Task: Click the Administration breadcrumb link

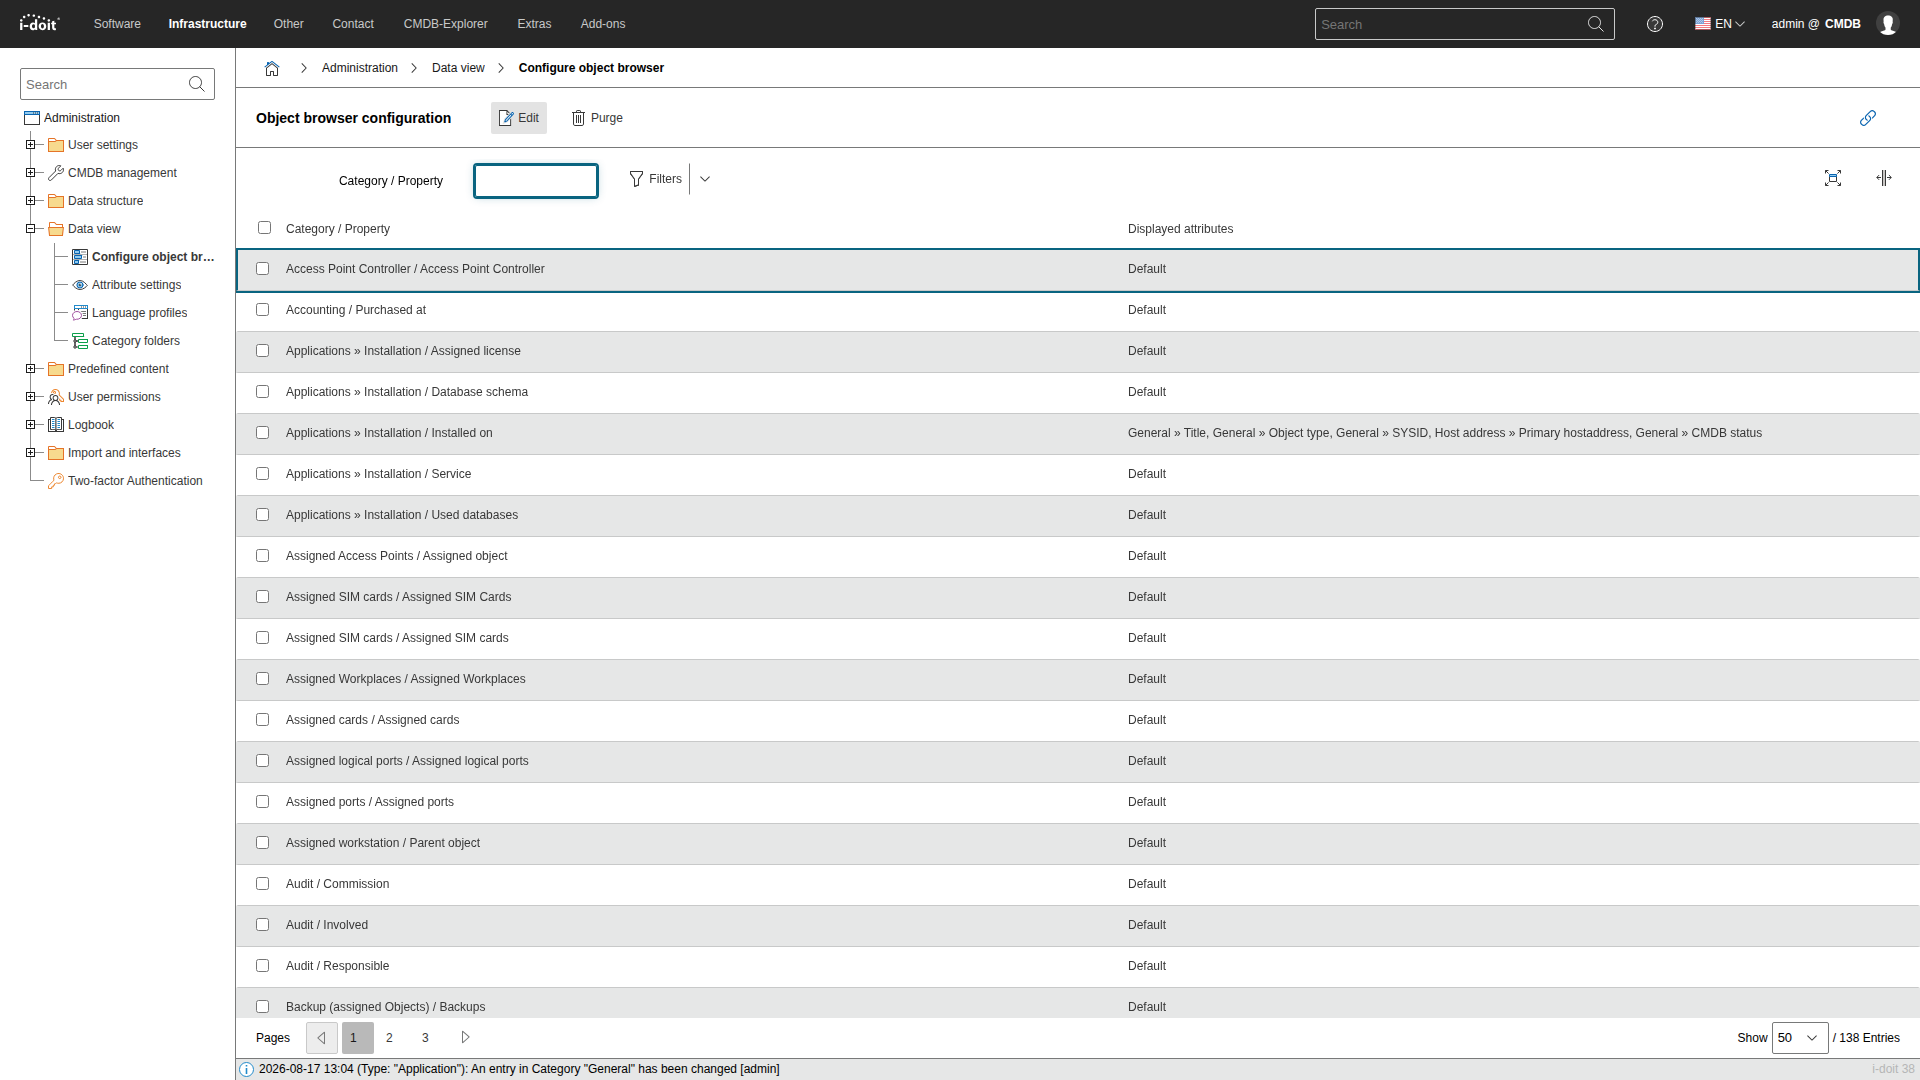Action: tap(360, 68)
